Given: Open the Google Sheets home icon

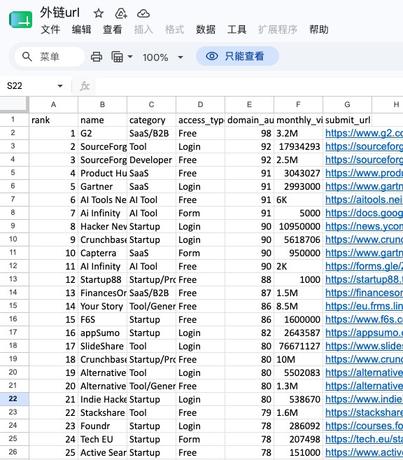Looking at the screenshot, I should (21, 20).
